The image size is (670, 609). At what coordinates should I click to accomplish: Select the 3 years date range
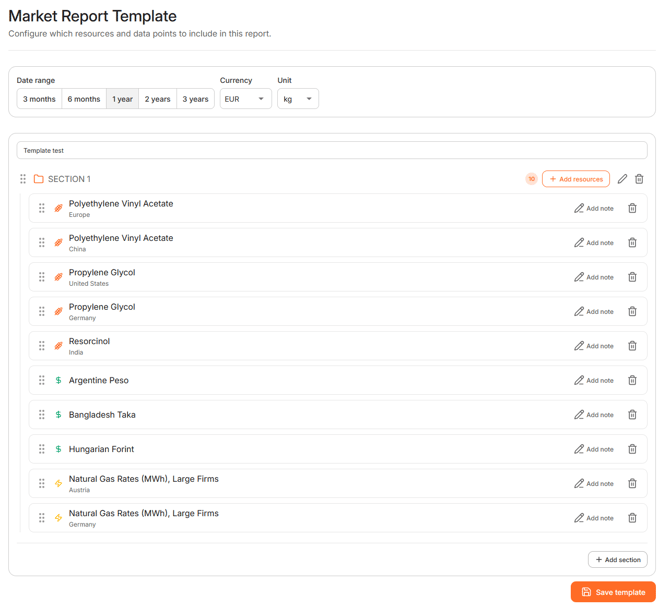[x=195, y=99]
